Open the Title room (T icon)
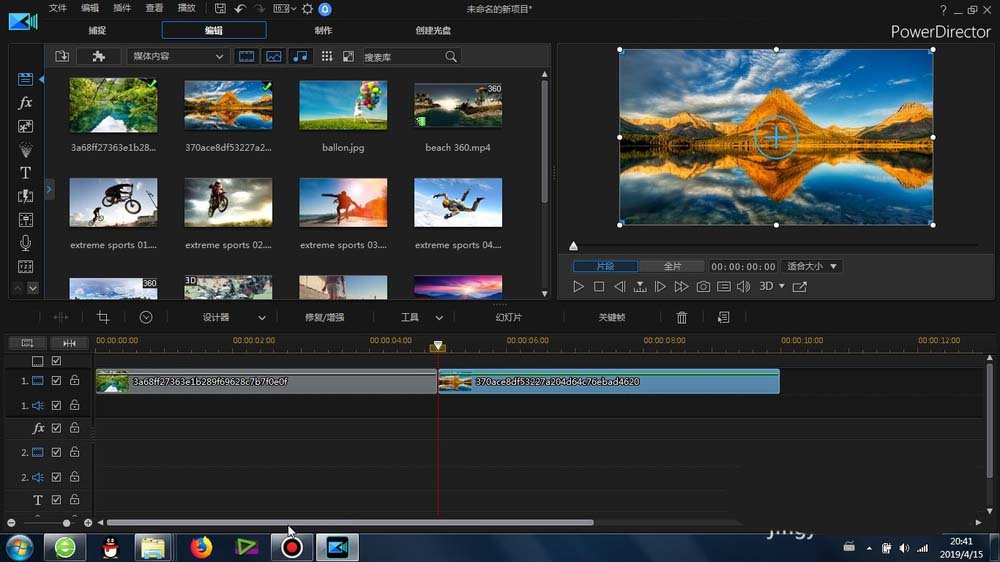 tap(26, 173)
